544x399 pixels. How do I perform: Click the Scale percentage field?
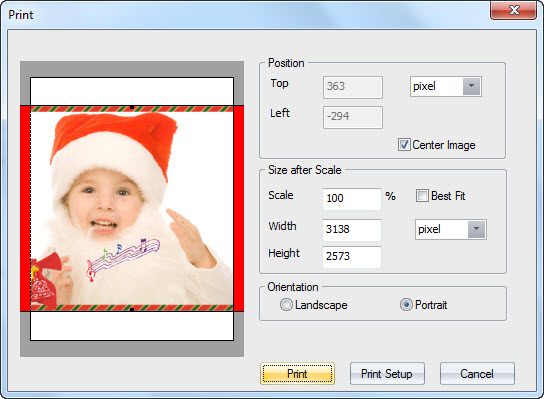[352, 199]
